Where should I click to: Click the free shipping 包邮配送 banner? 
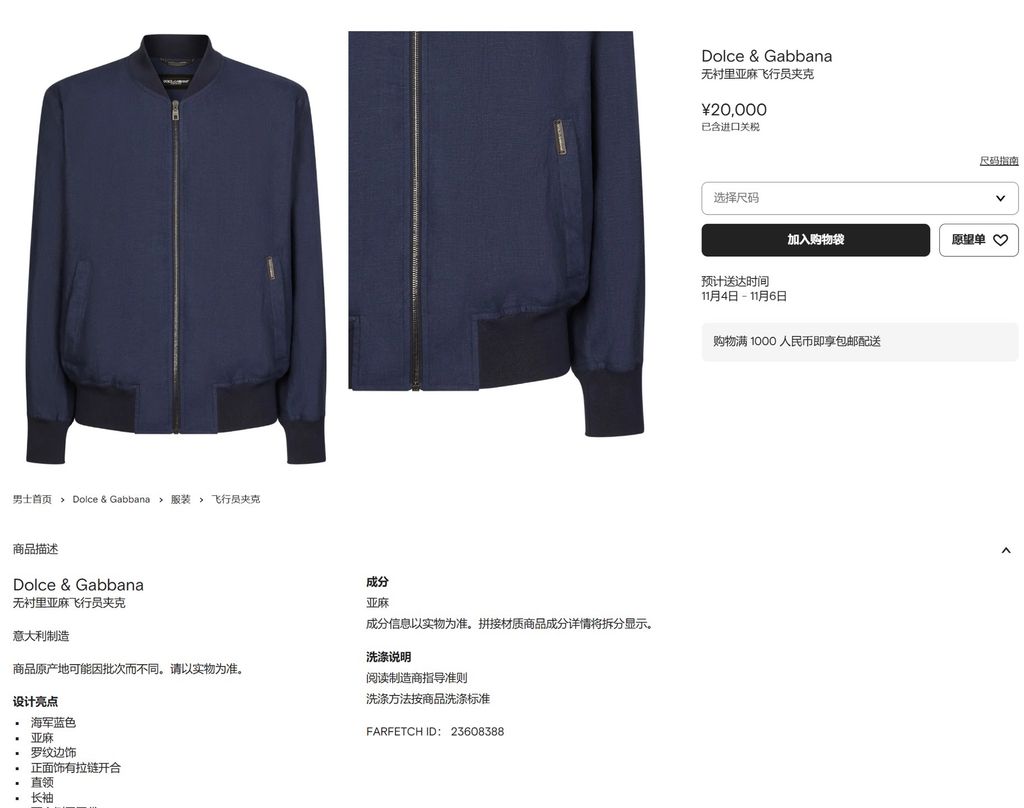(x=859, y=342)
